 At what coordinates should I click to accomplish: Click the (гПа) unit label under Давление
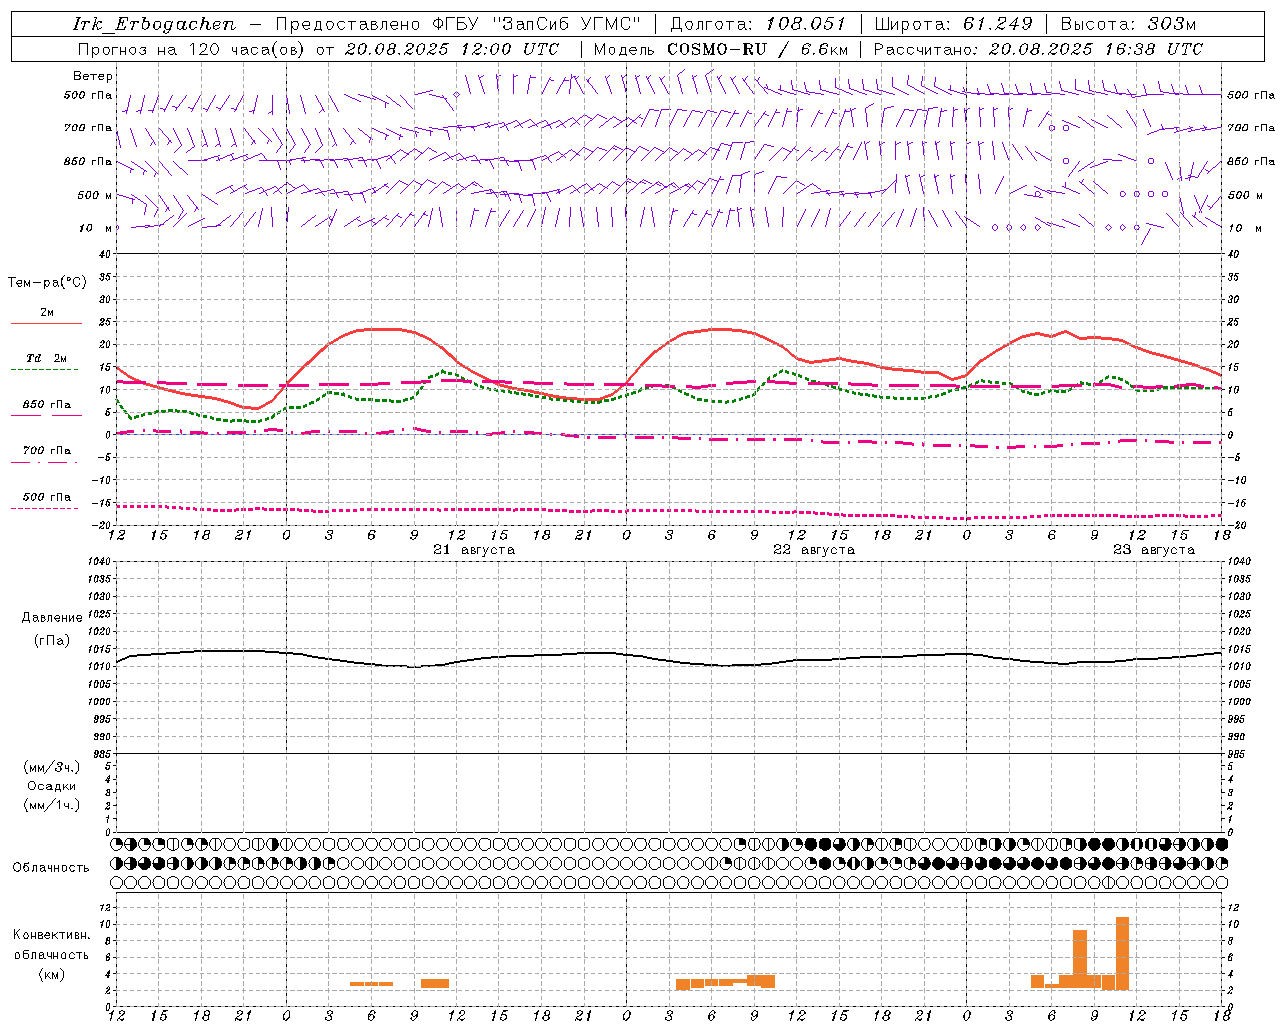pyautogui.click(x=52, y=641)
